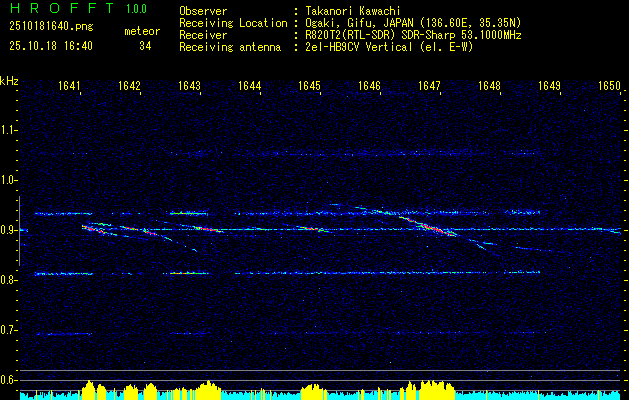Click the HROFFT title text
This screenshot has height=400, width=629.
(62, 8)
